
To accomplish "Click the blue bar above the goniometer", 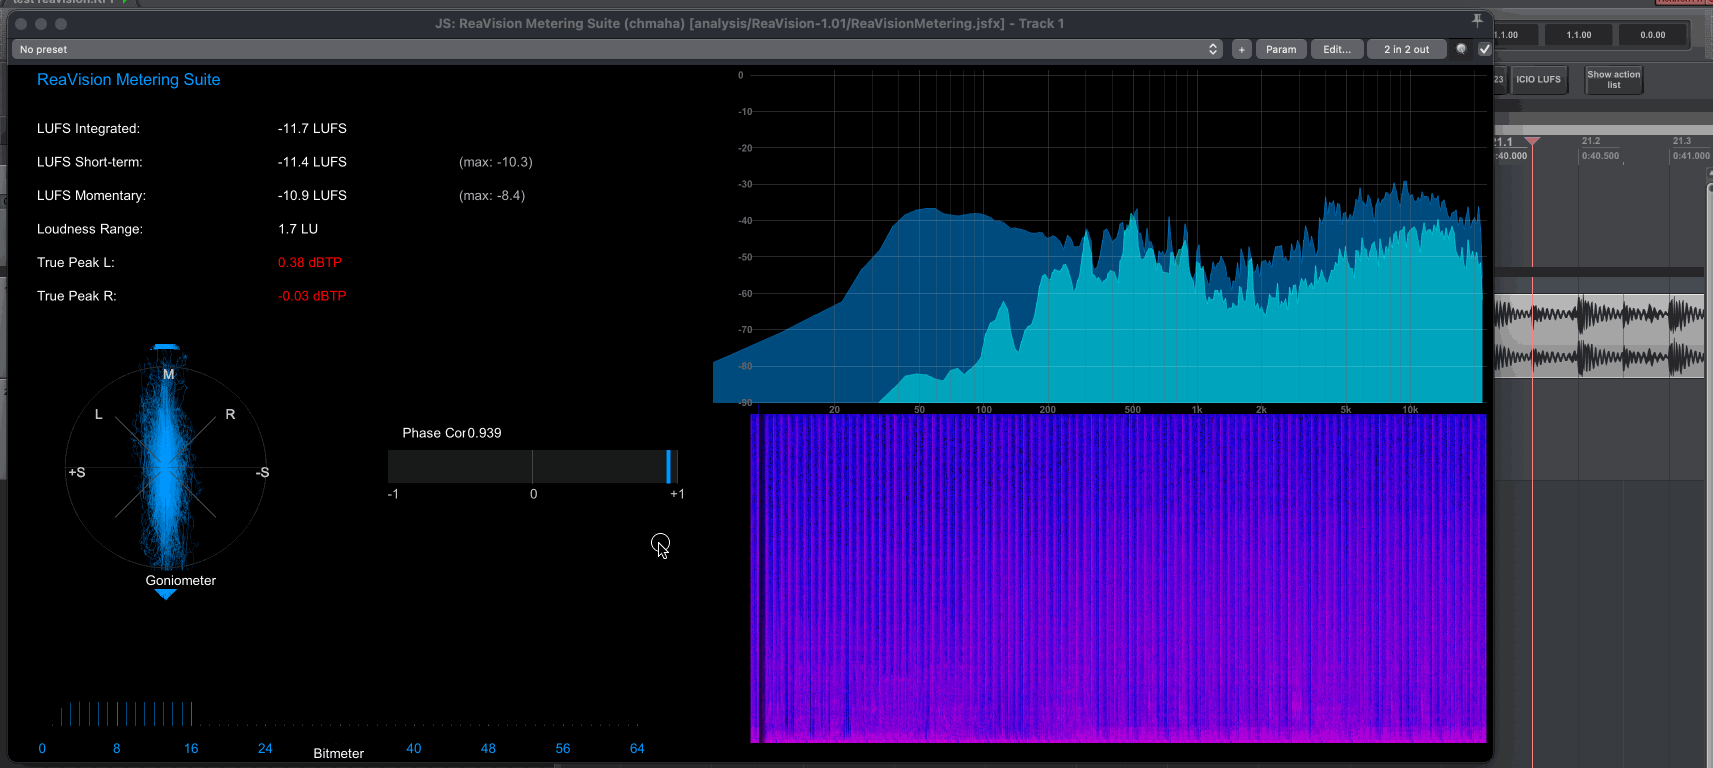I will click(166, 347).
